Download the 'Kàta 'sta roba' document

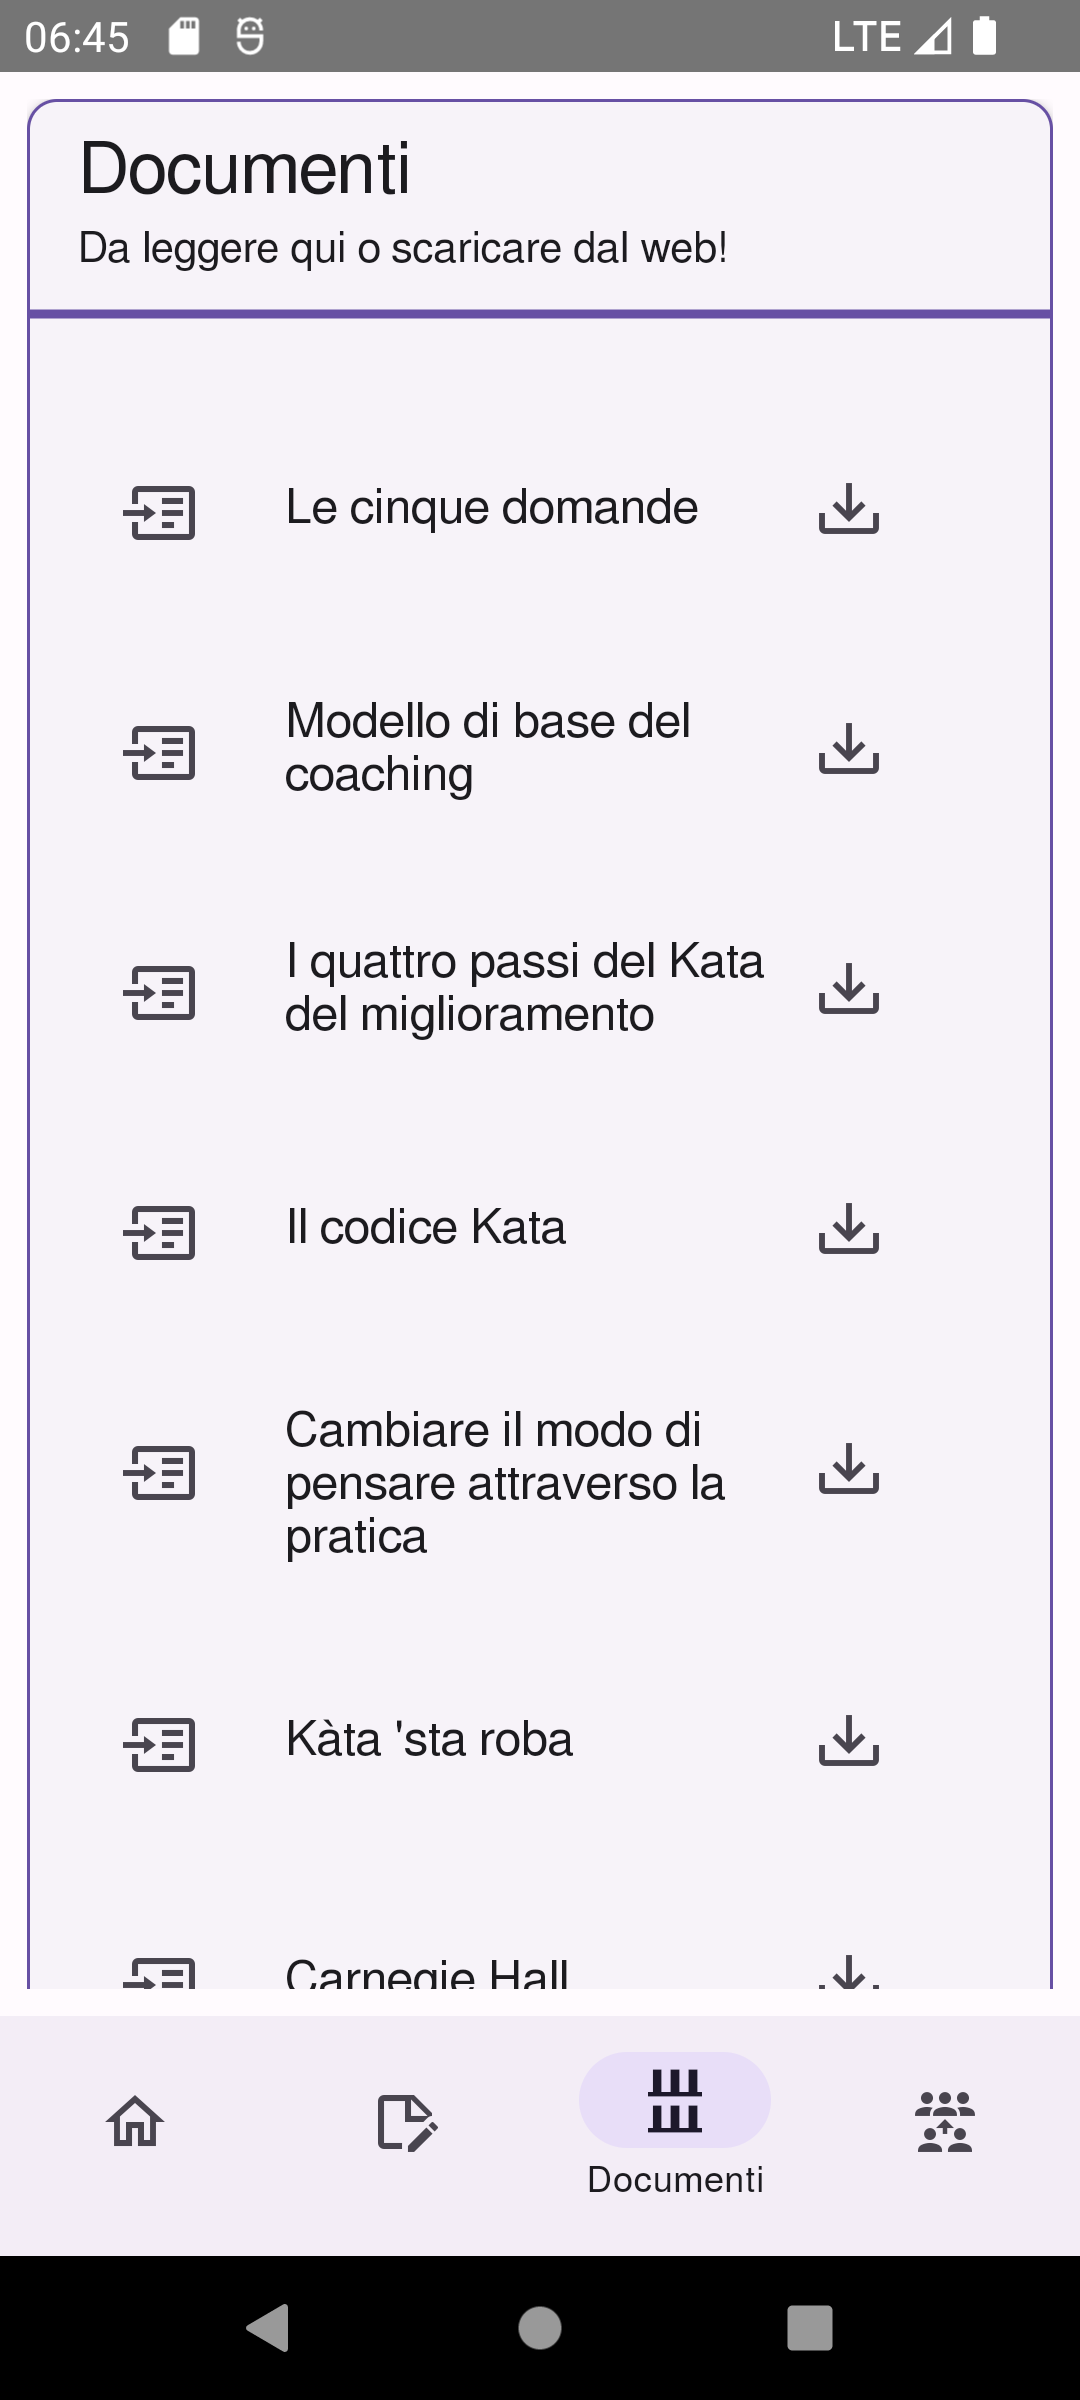click(848, 1741)
